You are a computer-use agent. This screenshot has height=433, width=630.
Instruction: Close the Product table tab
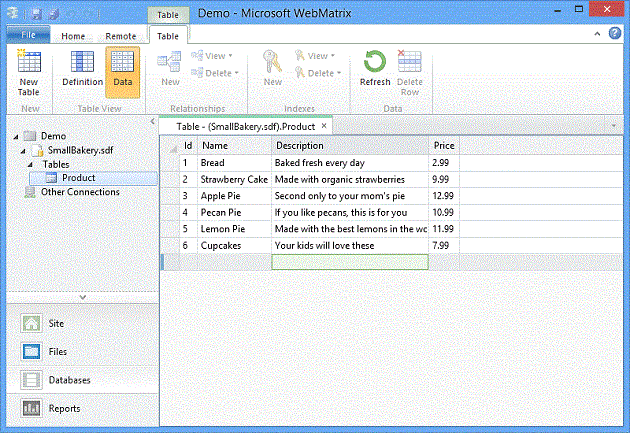324,126
